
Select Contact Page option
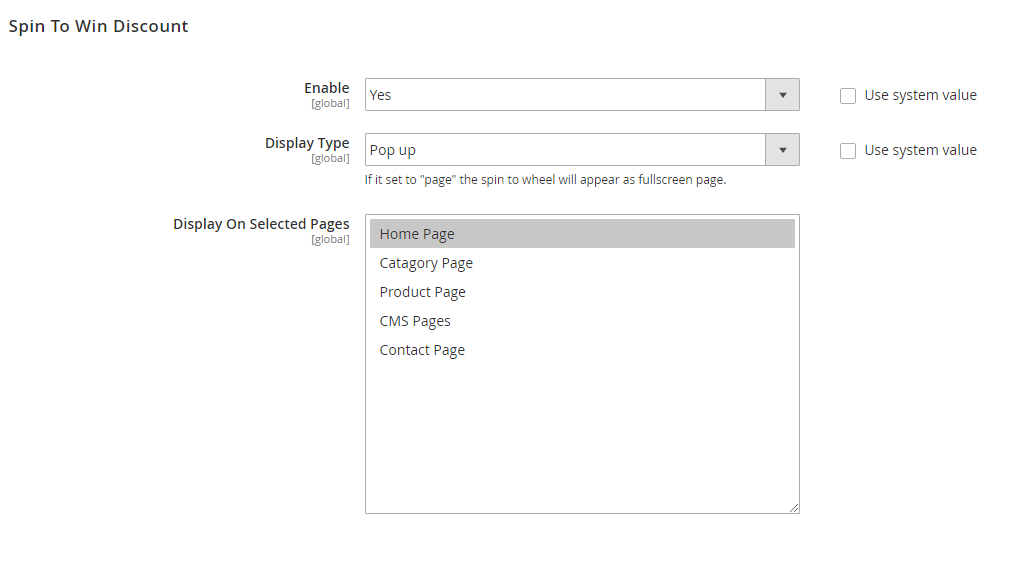click(422, 350)
